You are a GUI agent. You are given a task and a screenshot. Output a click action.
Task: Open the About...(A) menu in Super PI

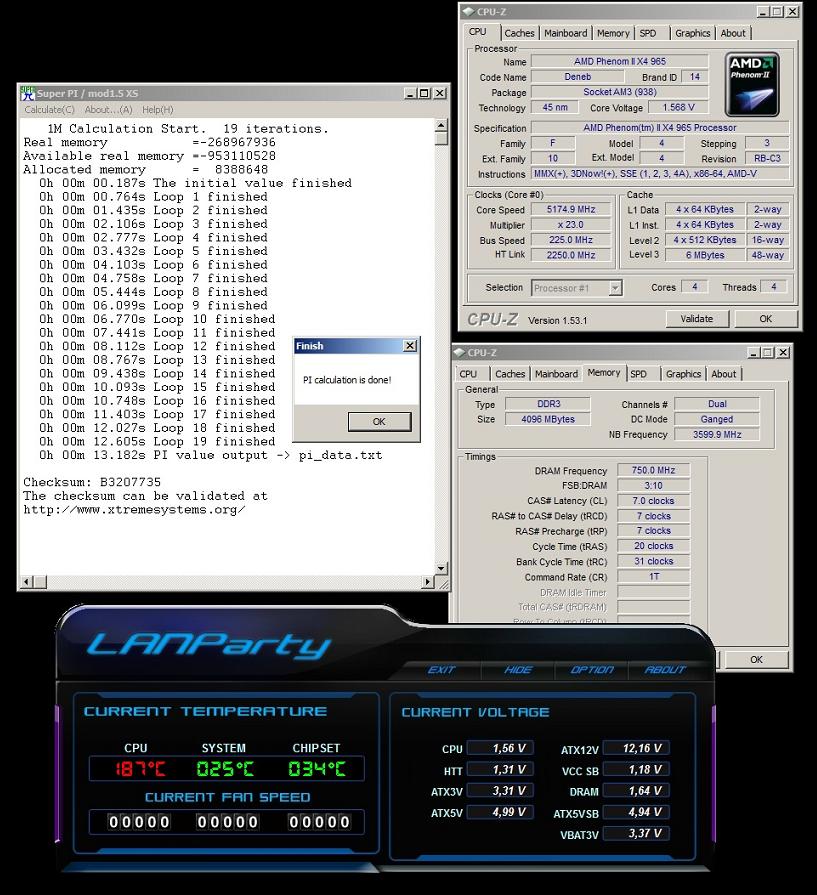(108, 110)
